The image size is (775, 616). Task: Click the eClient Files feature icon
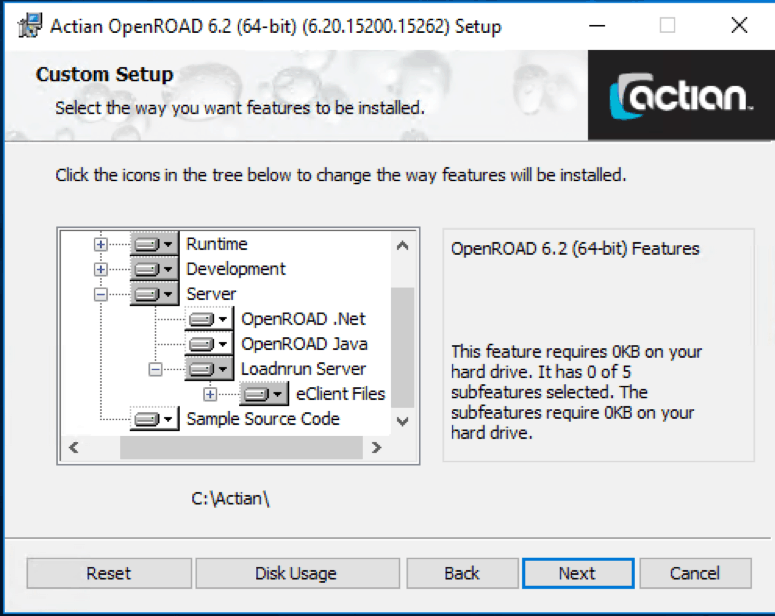(263, 394)
